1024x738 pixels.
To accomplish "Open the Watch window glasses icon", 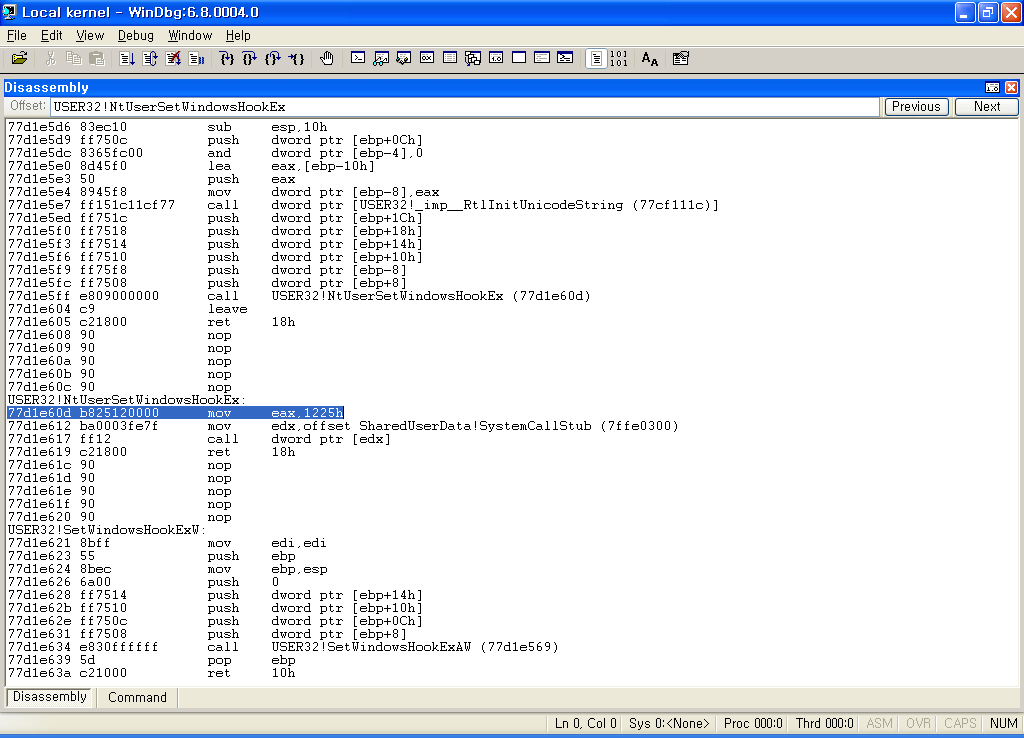I will click(x=381, y=59).
